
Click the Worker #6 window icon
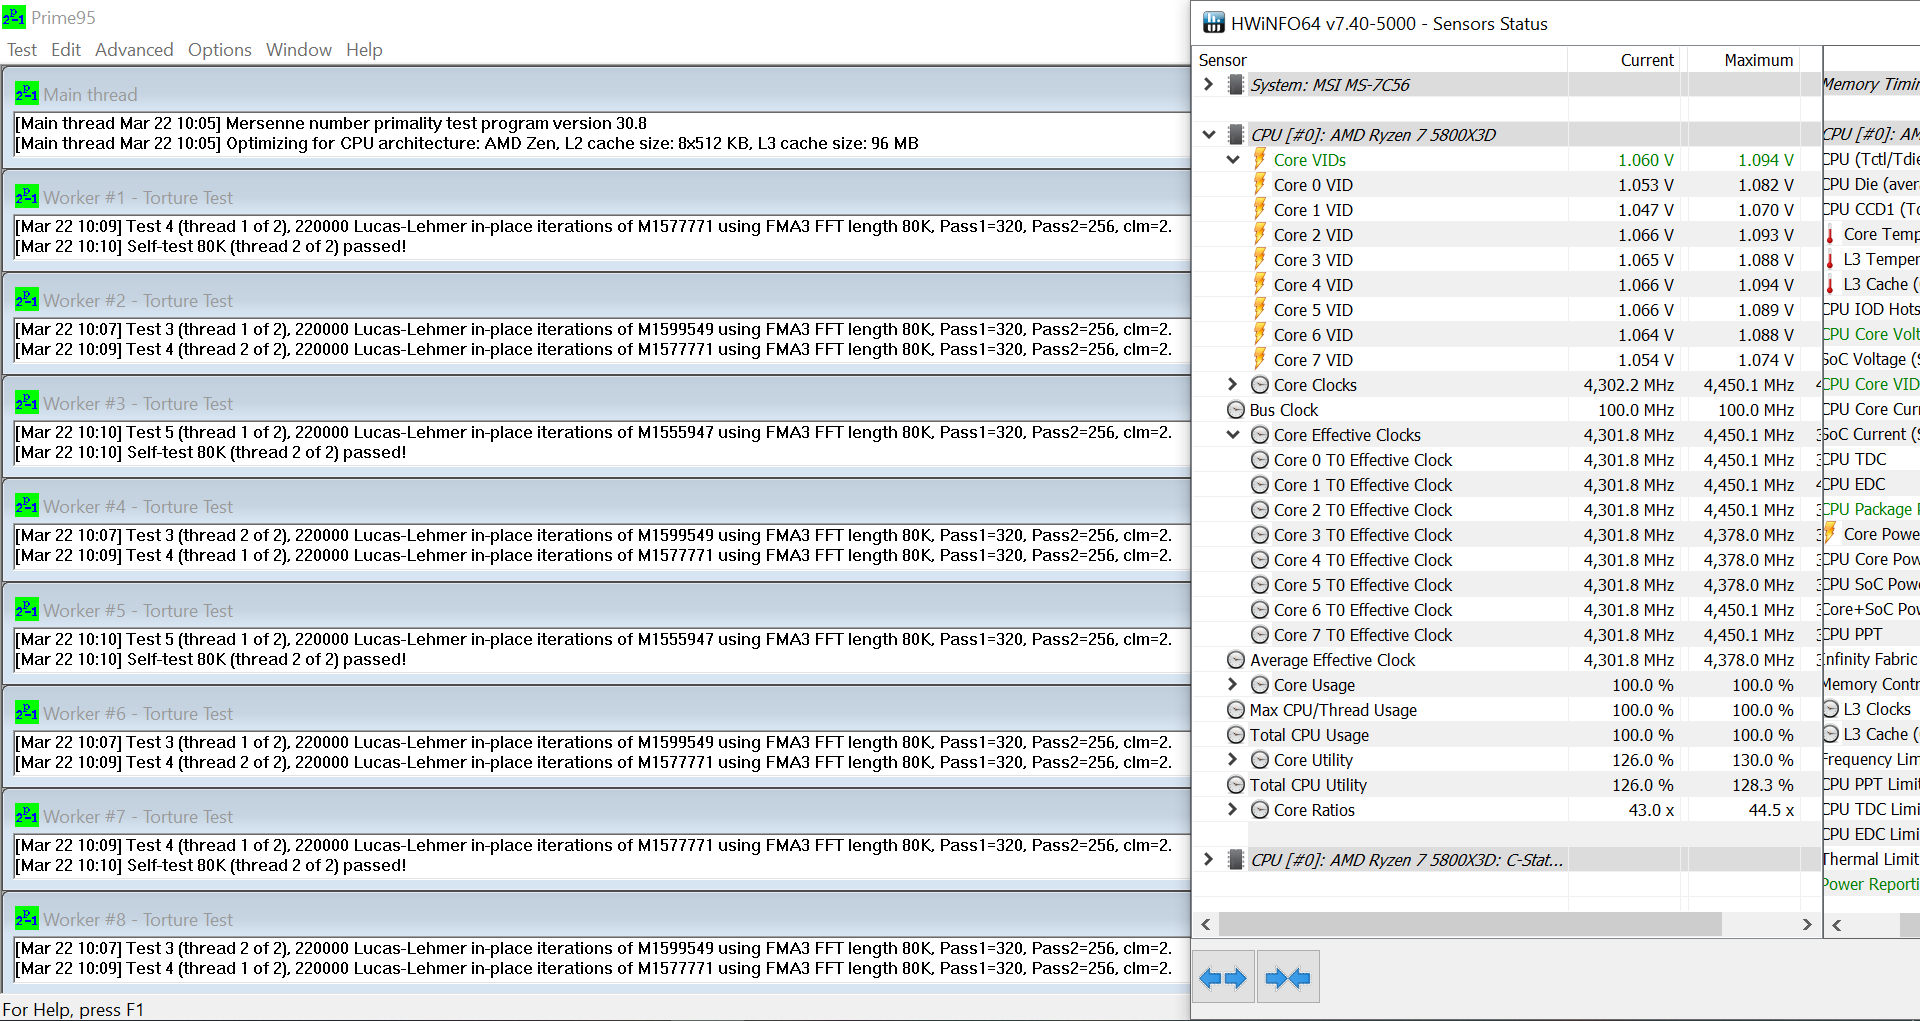27,713
